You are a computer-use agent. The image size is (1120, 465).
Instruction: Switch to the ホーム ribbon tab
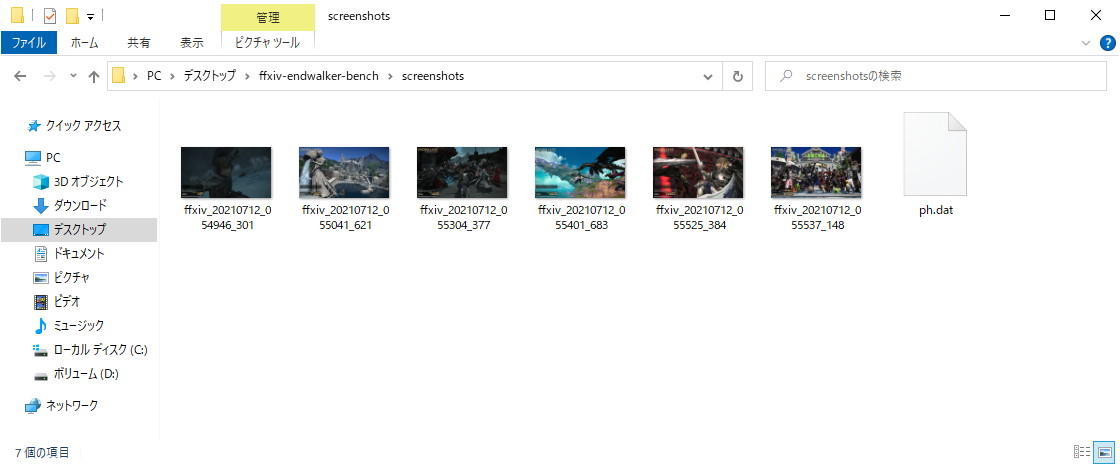click(x=84, y=43)
